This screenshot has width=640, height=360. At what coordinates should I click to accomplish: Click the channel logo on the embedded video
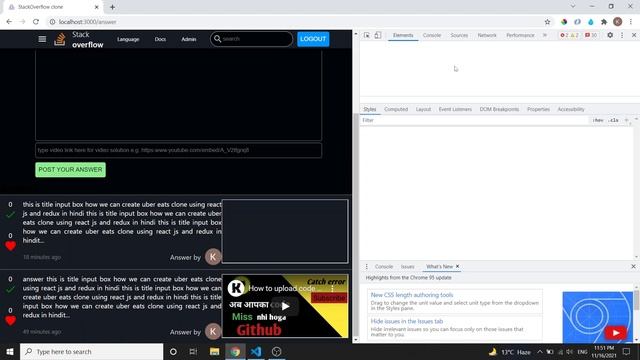click(236, 288)
